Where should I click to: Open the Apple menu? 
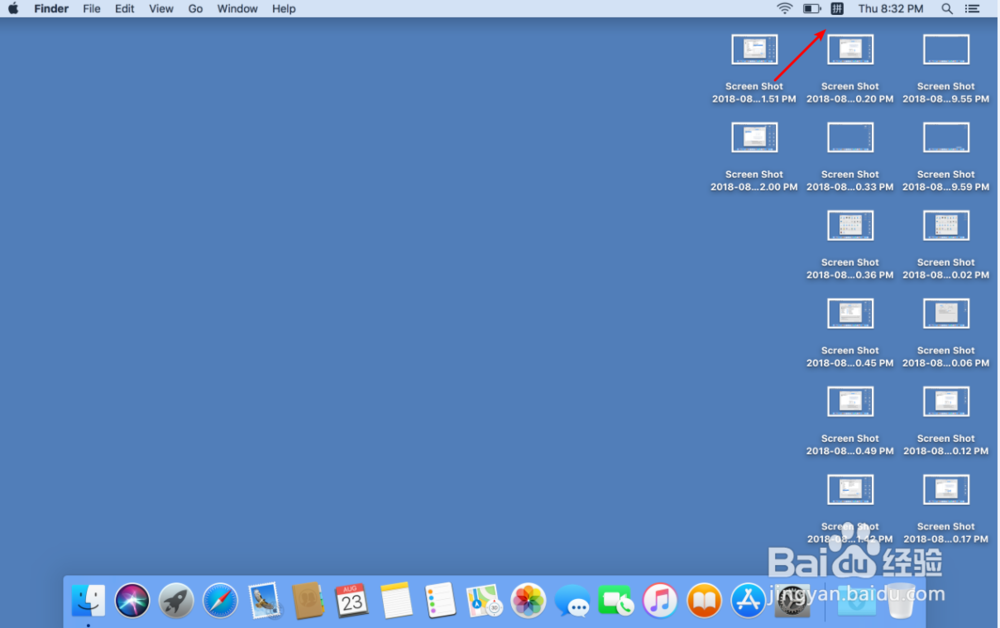[13, 8]
